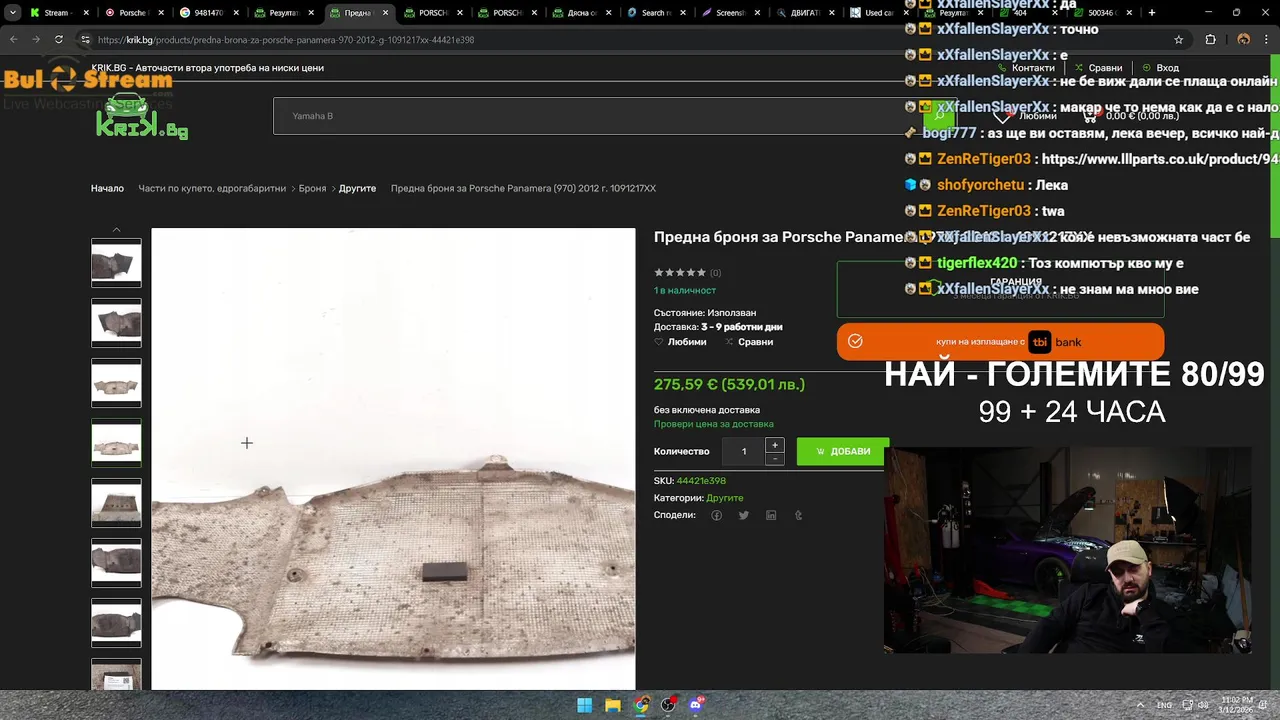Go back with the browser back arrow
1280x720 pixels.
13,39
